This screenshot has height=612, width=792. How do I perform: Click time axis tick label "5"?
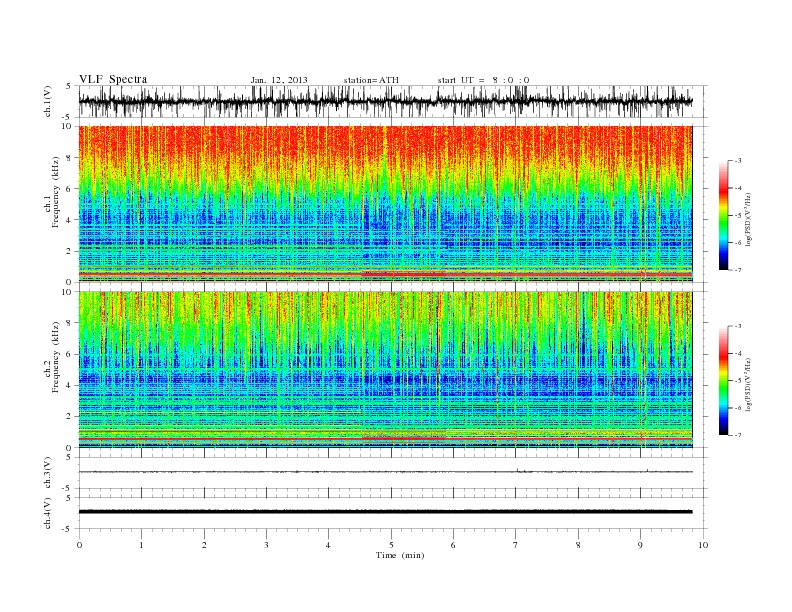[391, 545]
